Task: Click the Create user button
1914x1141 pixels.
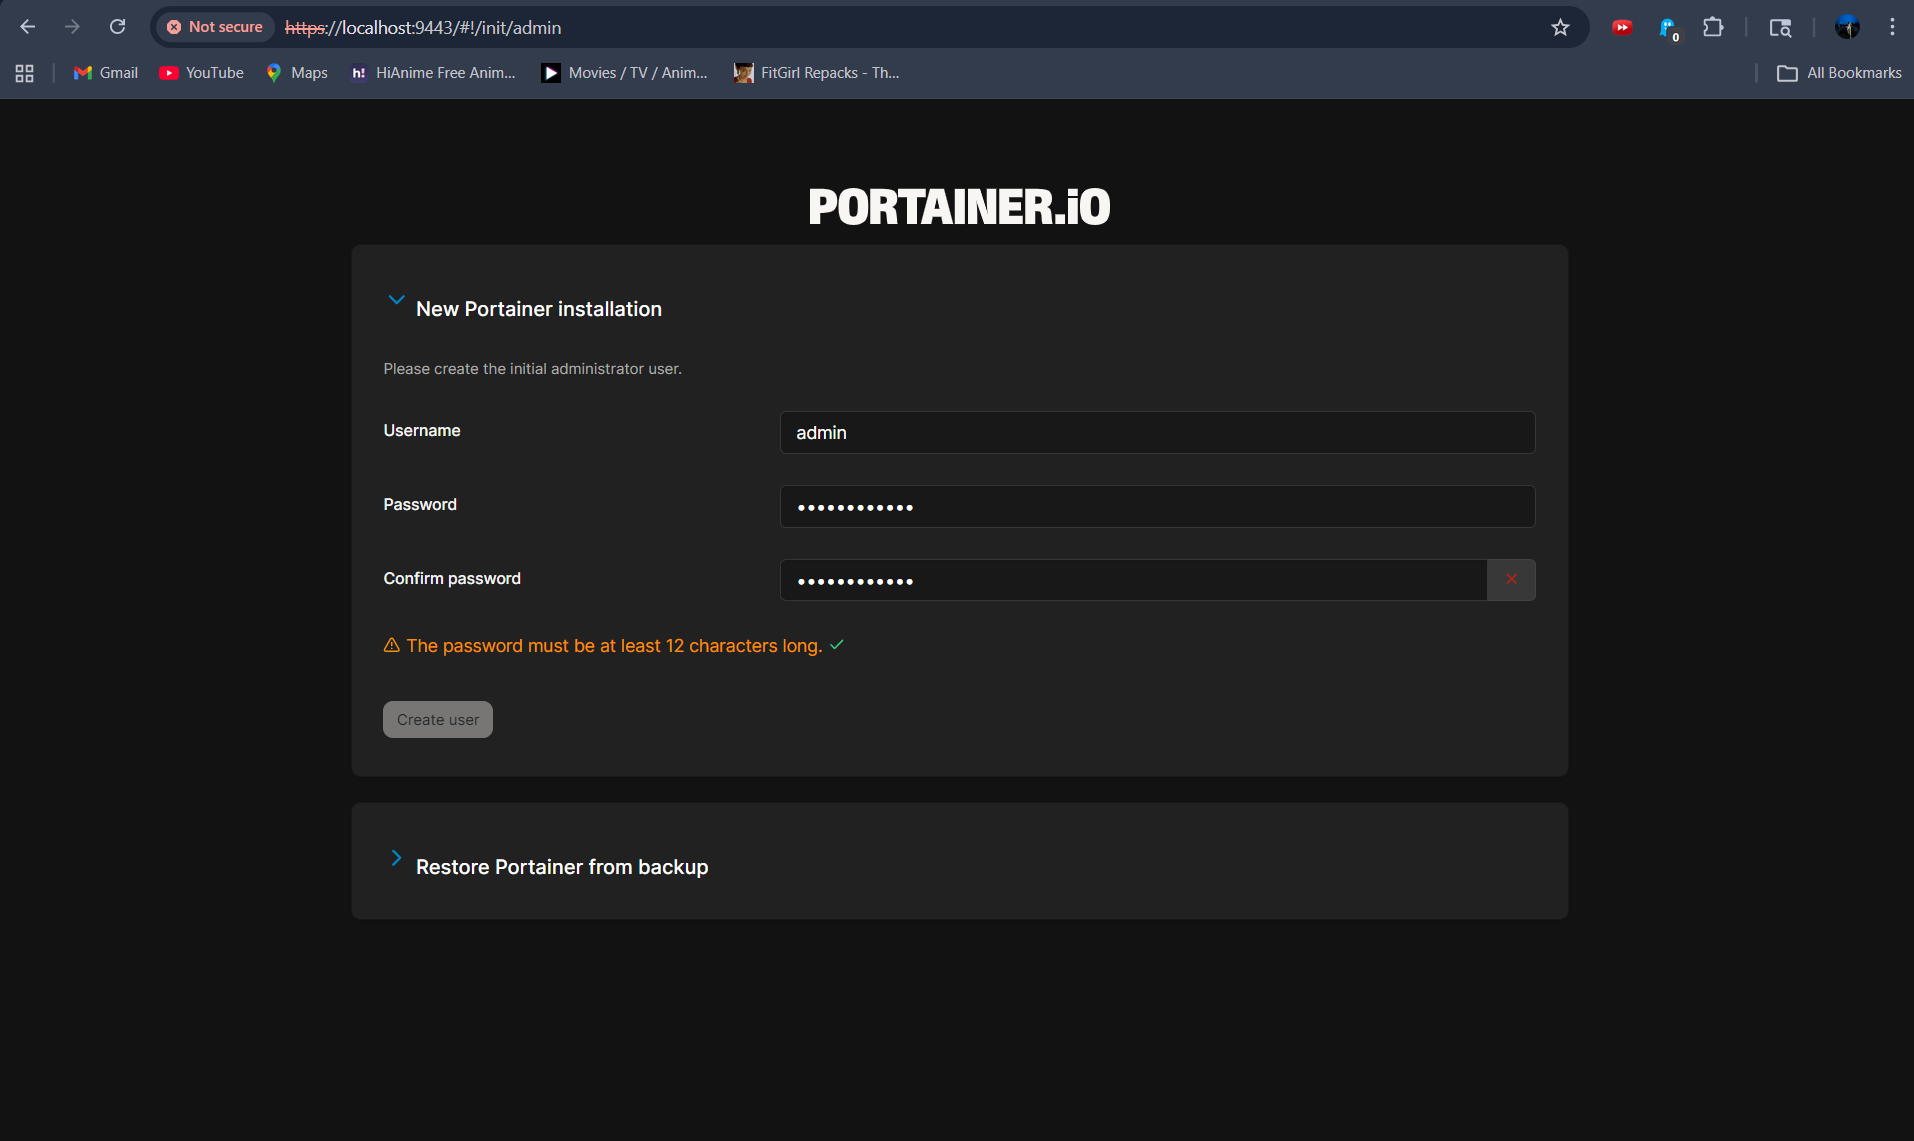Action: 437,719
